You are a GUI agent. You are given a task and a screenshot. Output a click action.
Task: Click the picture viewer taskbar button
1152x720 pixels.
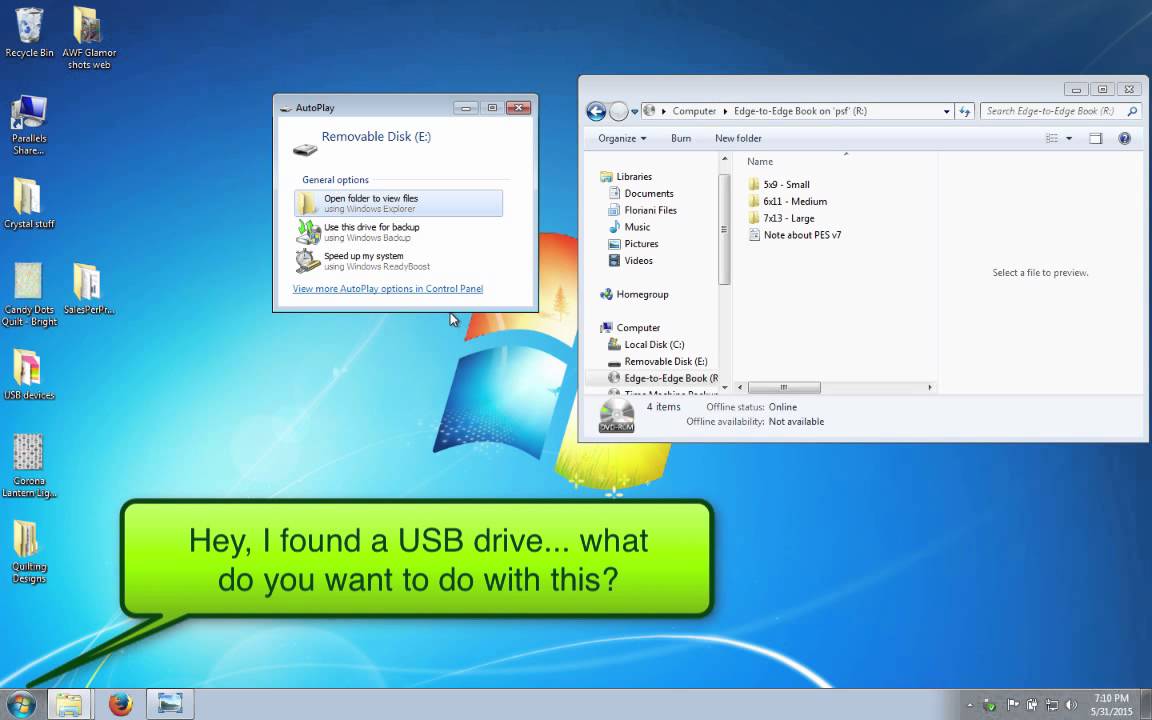coord(170,704)
